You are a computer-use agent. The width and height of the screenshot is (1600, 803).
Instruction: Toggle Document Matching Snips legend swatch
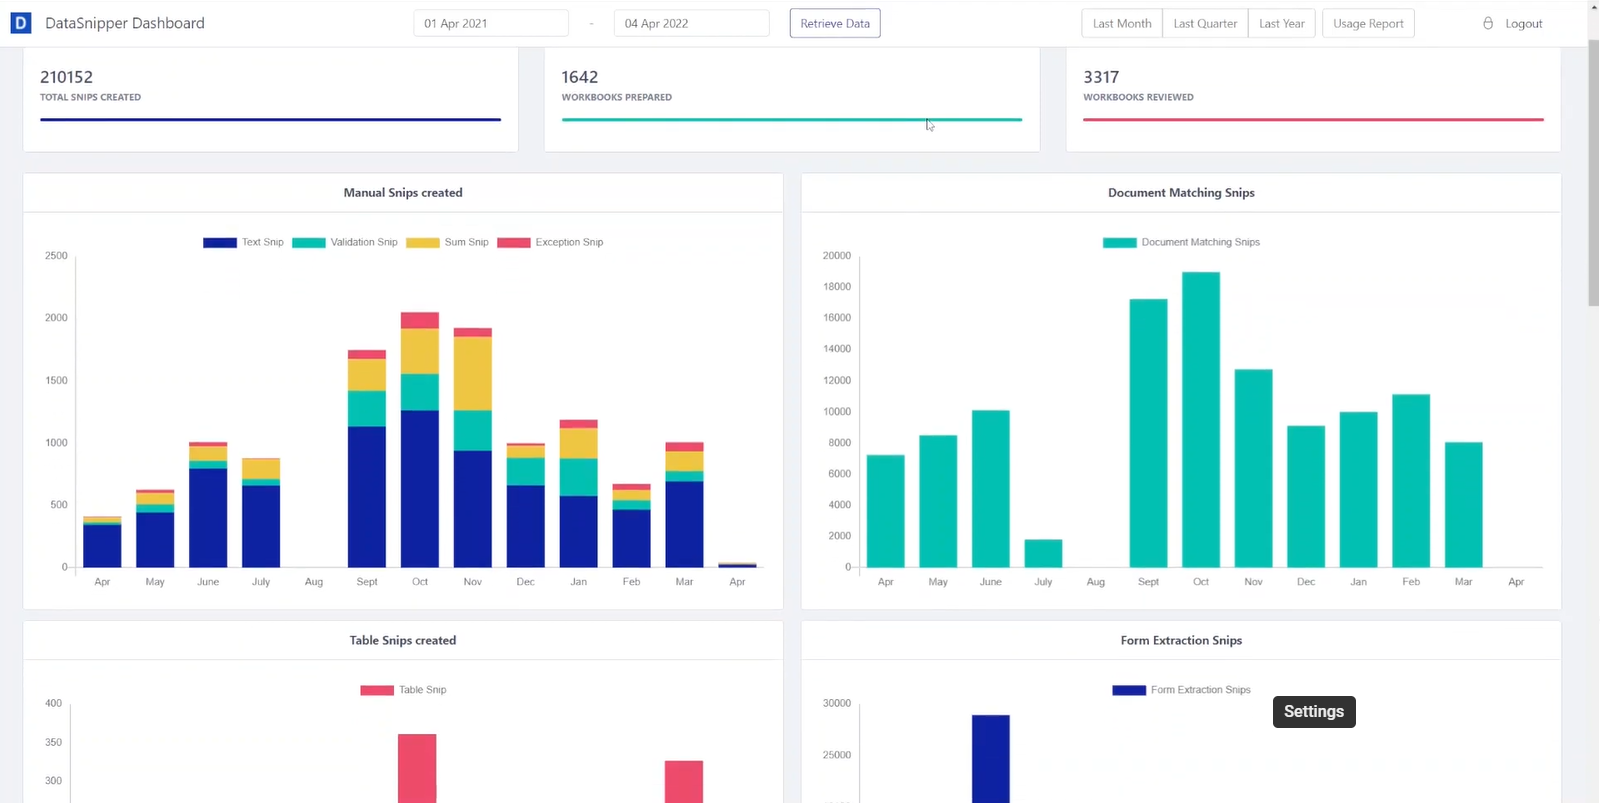[1120, 242]
